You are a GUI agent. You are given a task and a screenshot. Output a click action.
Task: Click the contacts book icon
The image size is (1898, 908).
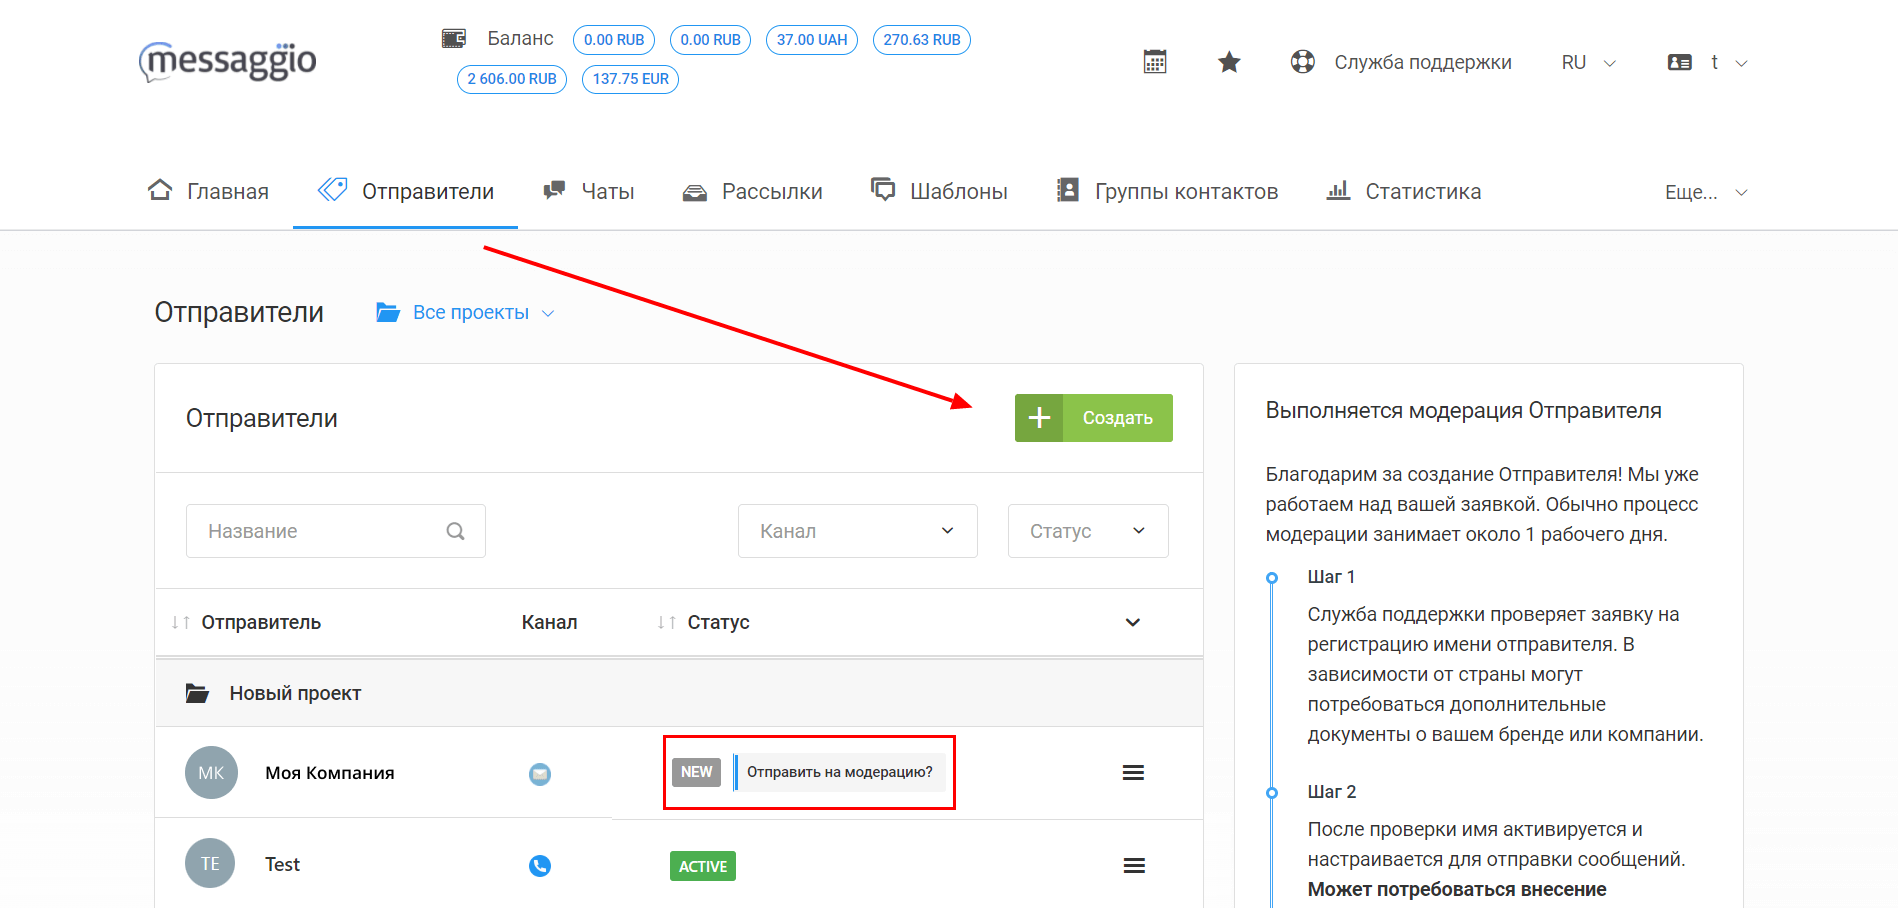point(1068,190)
